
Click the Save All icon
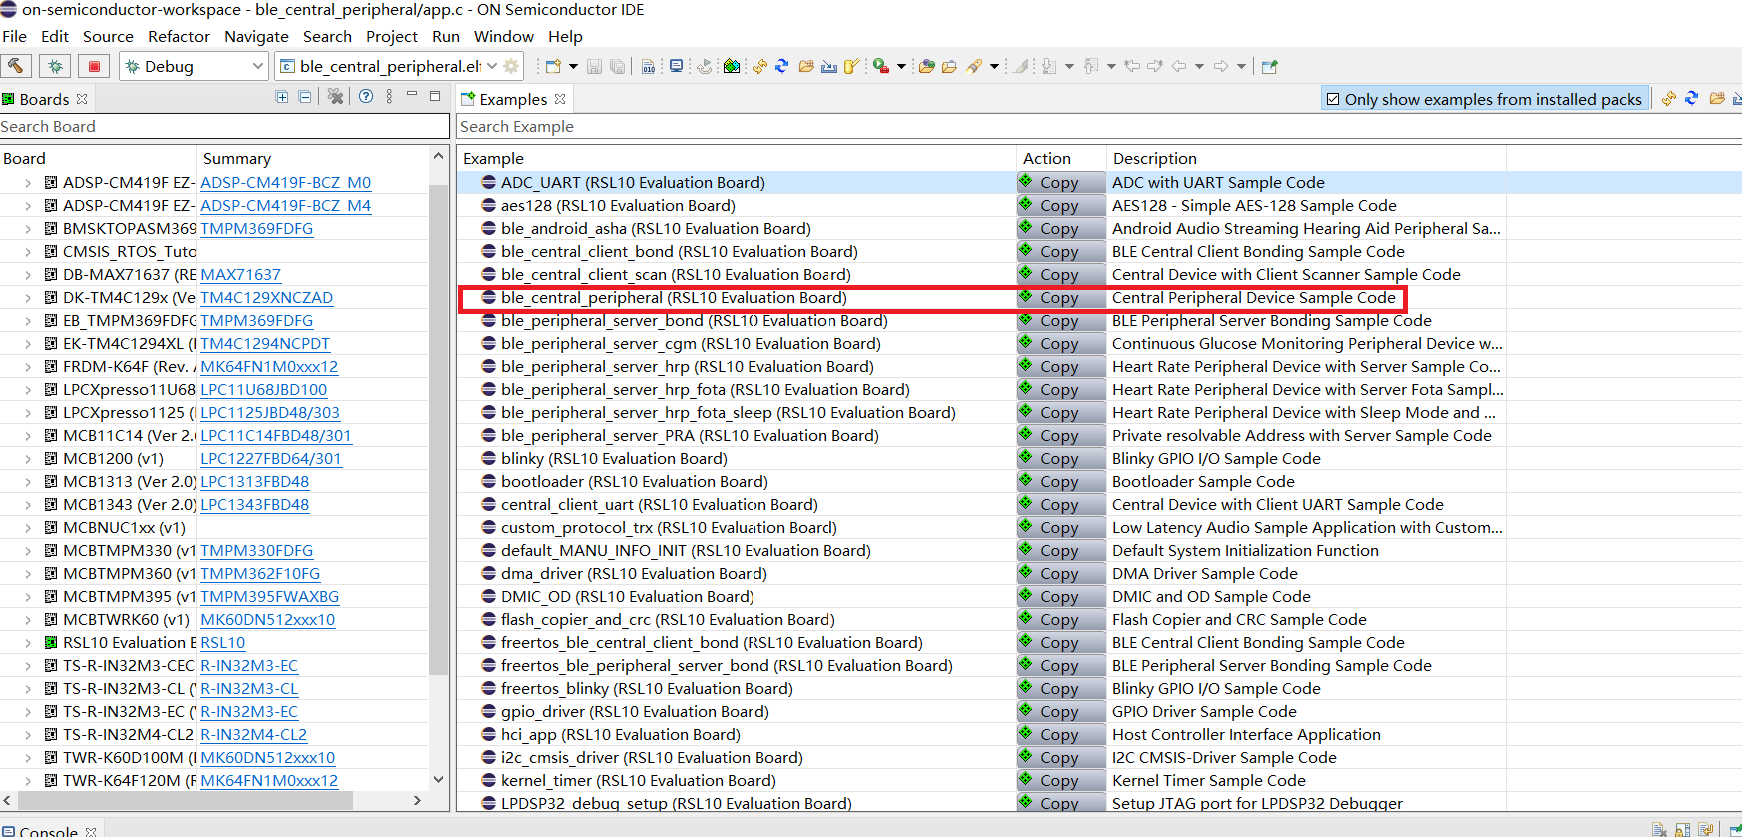[x=617, y=66]
